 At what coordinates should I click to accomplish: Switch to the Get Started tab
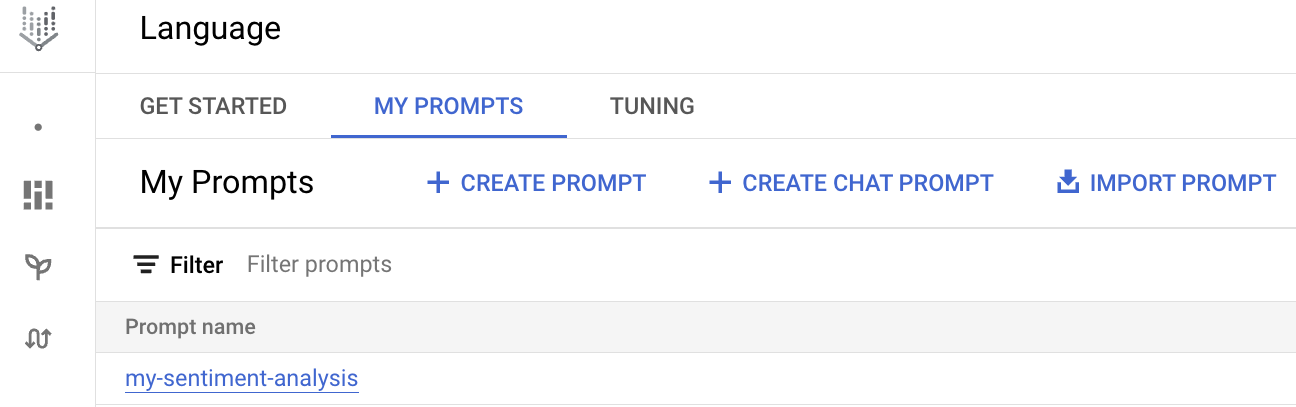tap(213, 106)
